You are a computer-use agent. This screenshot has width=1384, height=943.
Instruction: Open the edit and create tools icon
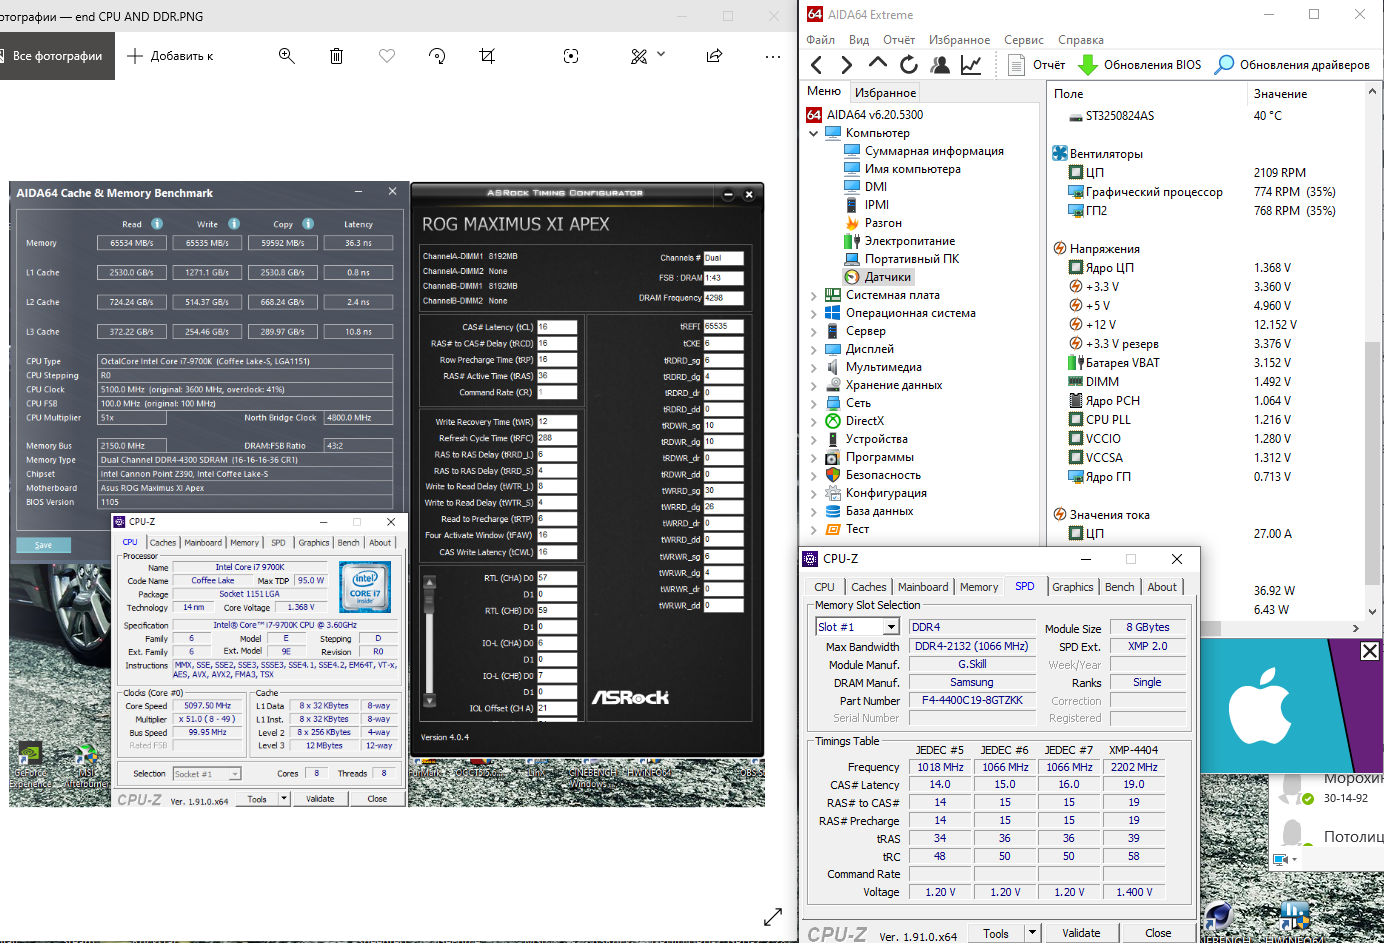[639, 56]
